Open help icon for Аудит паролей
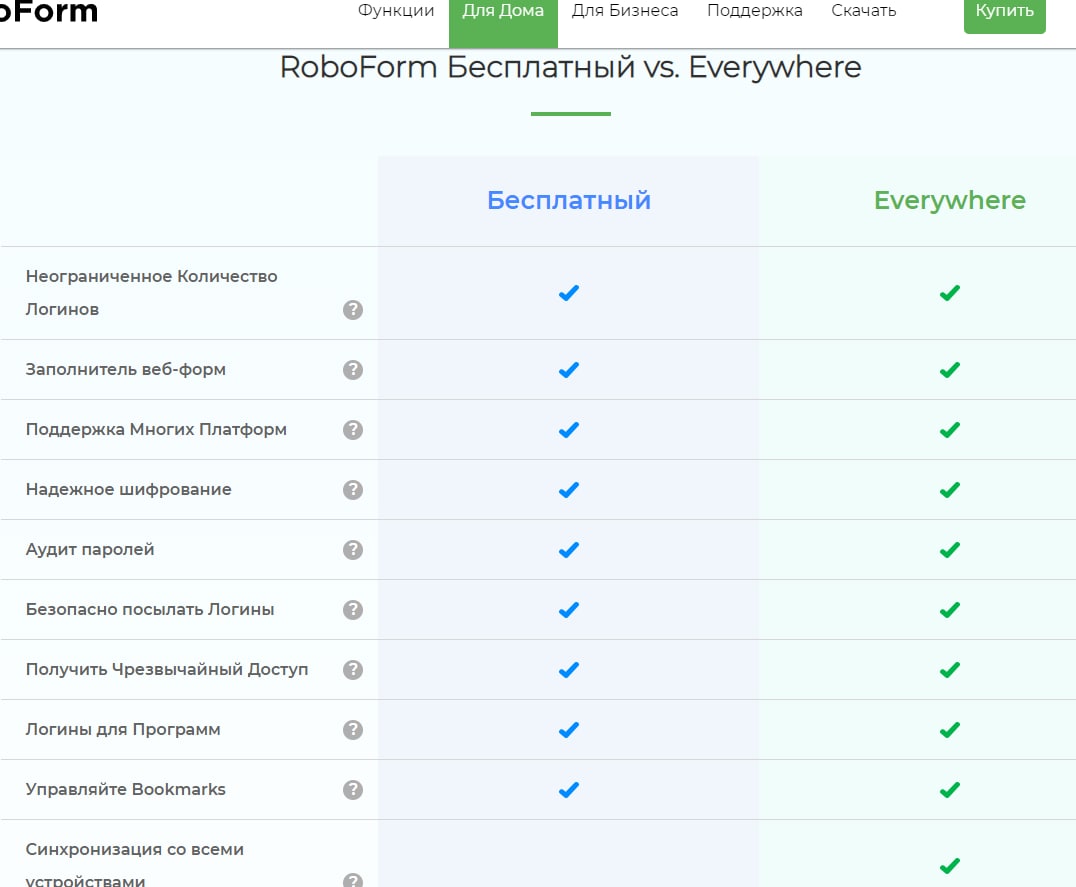The image size is (1076, 887). click(353, 550)
